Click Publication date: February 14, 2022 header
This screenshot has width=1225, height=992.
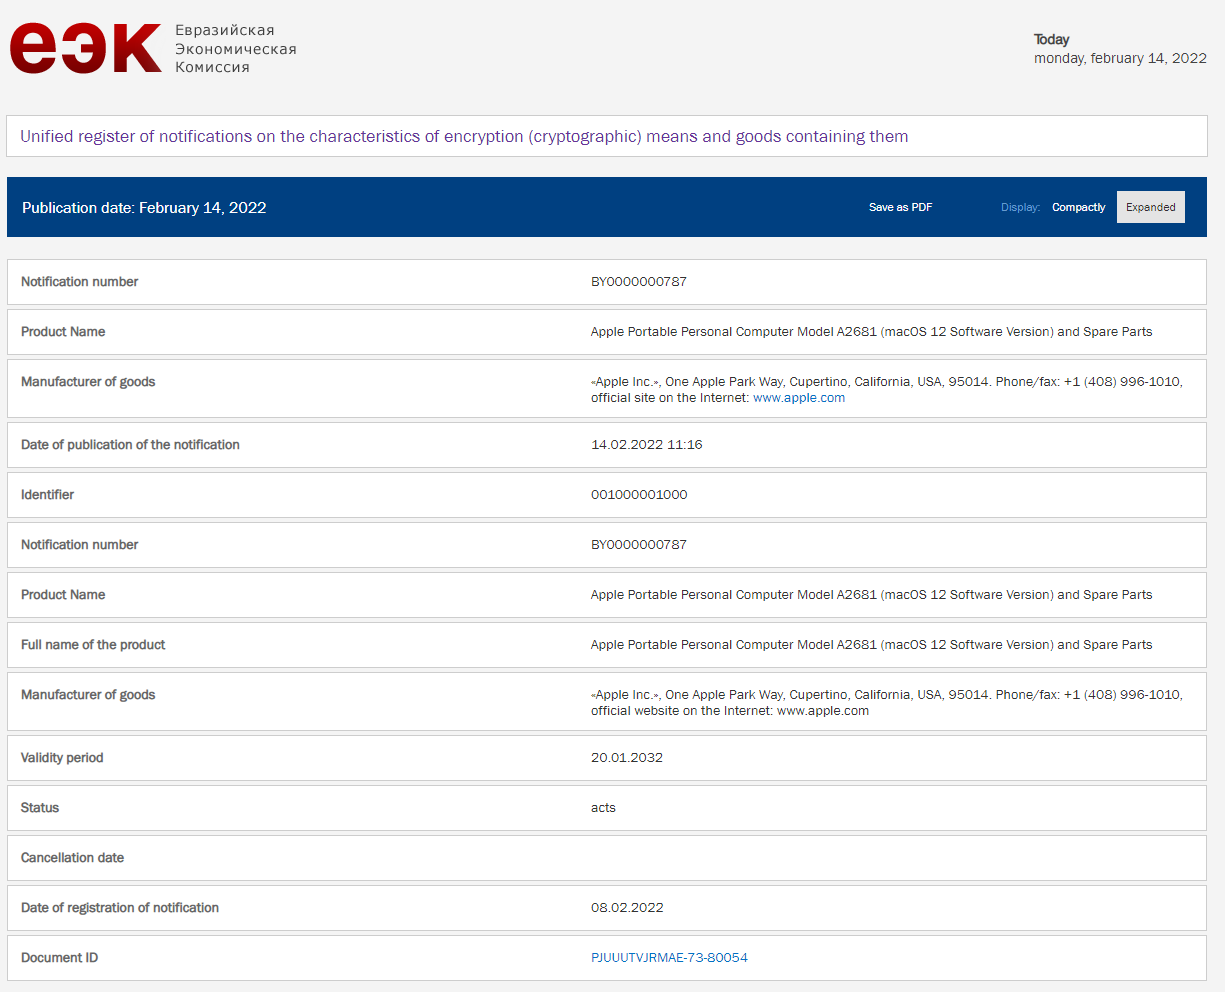pos(144,208)
